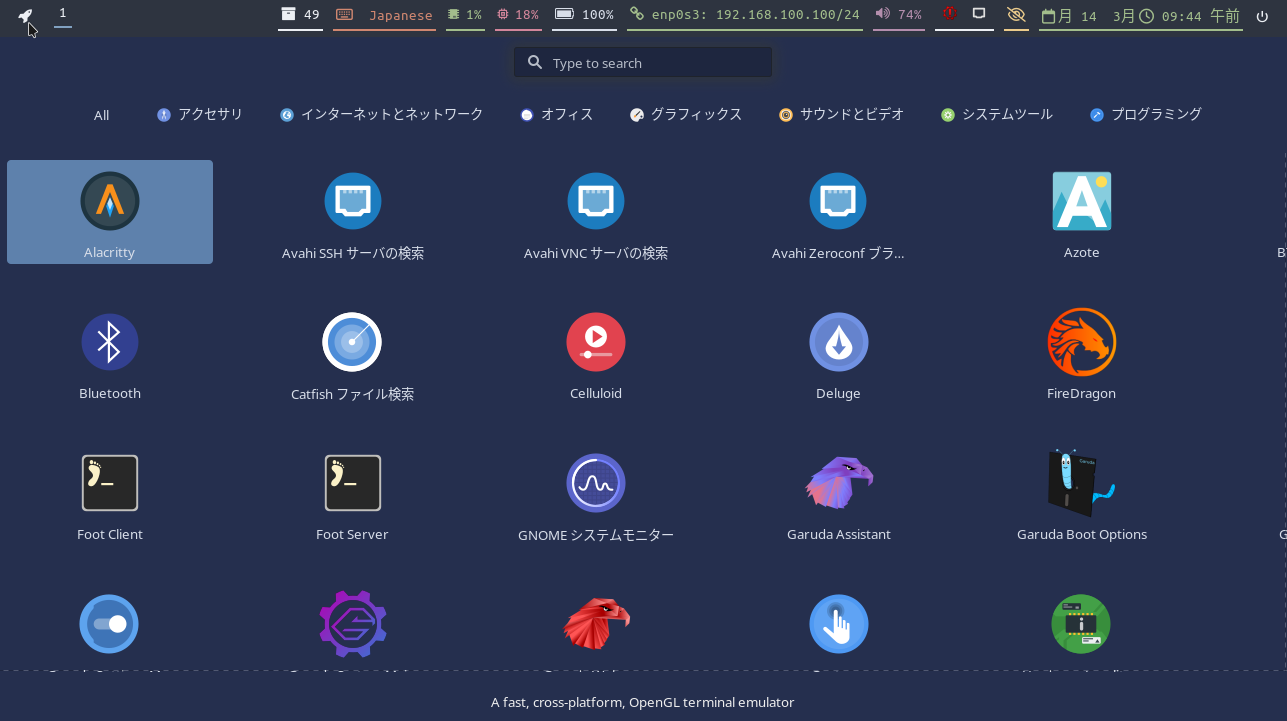Filter by インターネットとネットワーク category
The image size is (1287, 721).
click(381, 115)
